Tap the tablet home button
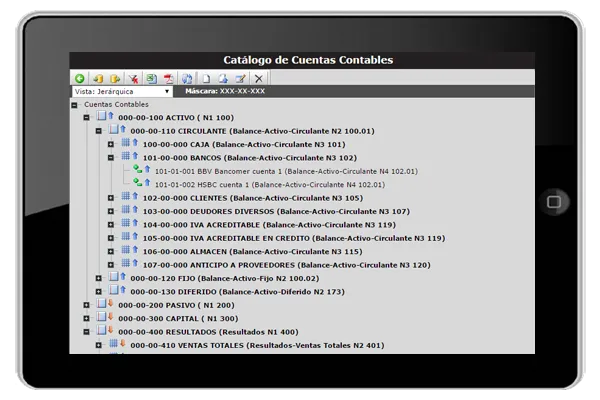This screenshot has width=600, height=400. 554,202
